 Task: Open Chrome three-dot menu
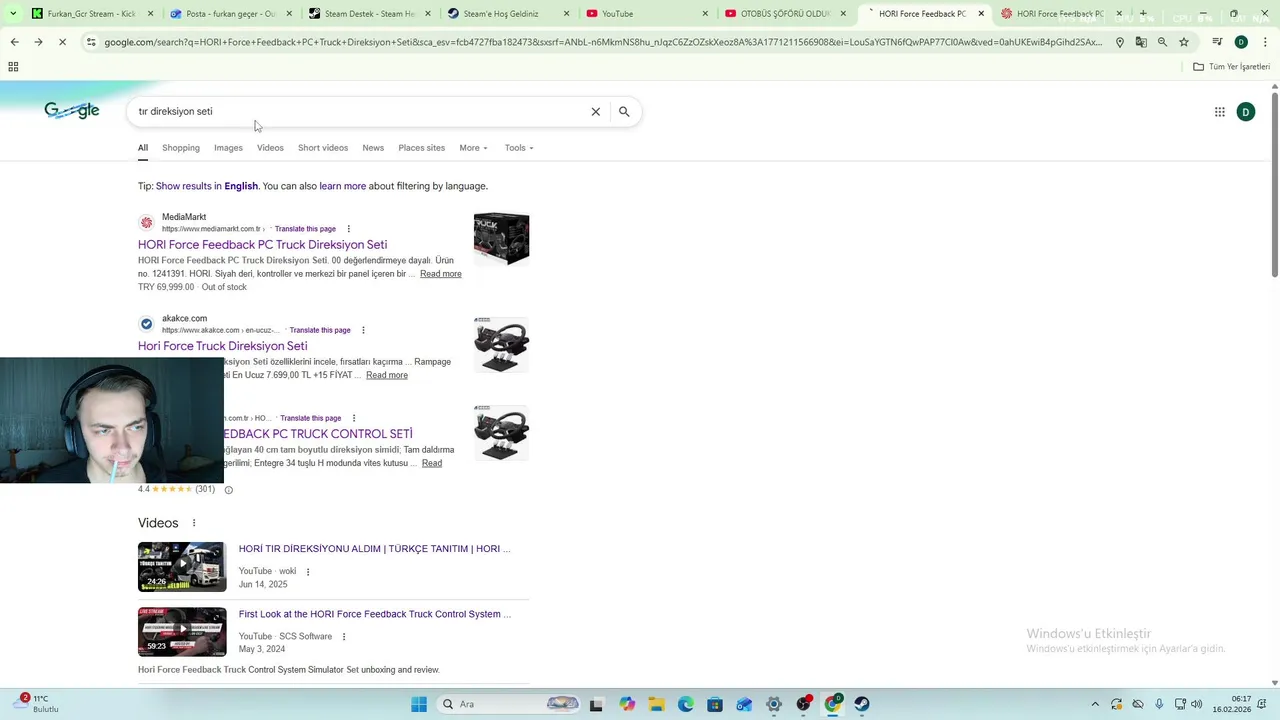coord(1265,42)
